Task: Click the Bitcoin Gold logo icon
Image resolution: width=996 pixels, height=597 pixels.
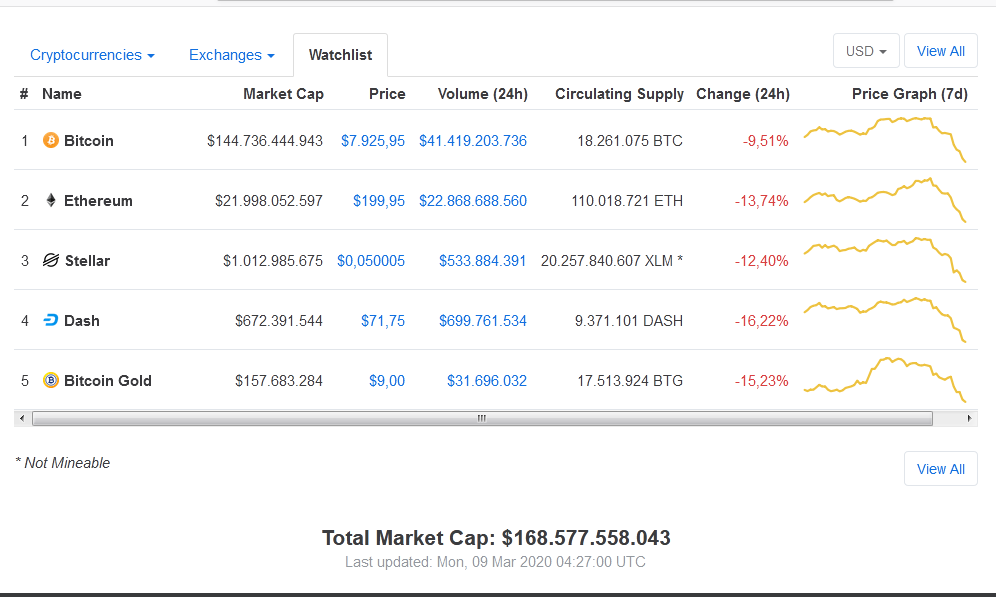Action: [x=51, y=380]
